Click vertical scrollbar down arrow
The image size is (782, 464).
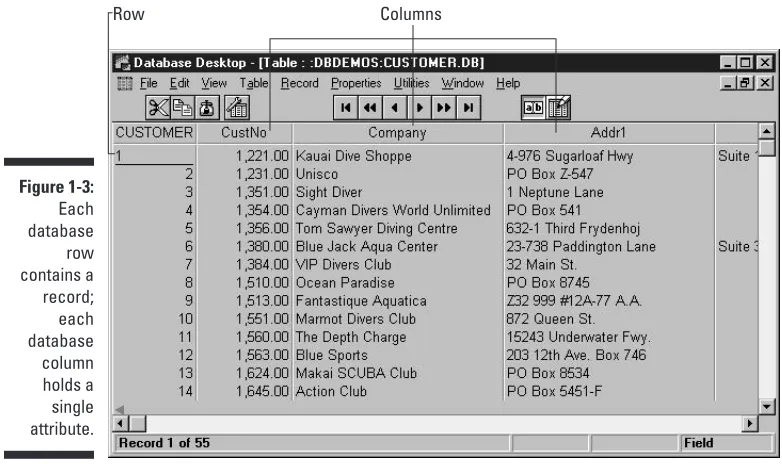[767, 406]
